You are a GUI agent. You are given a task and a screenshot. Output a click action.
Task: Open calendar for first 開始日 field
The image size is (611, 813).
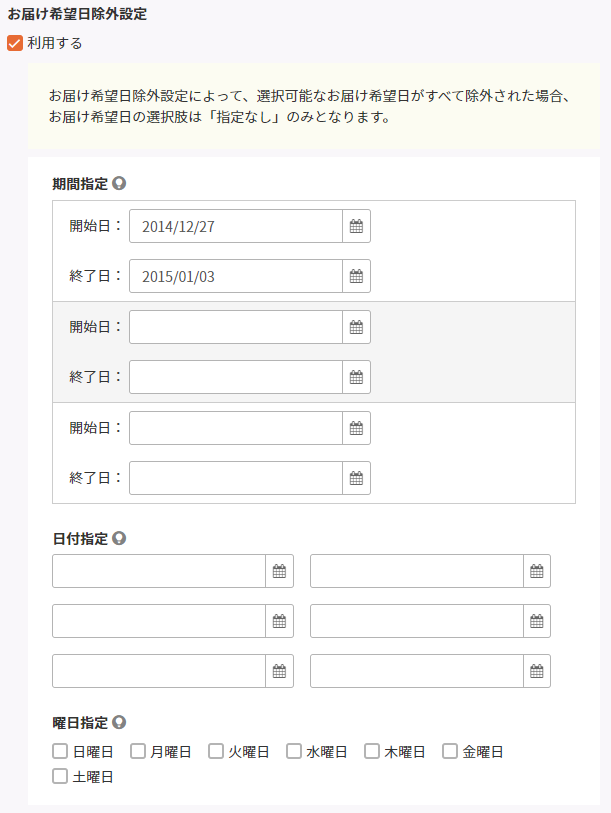click(356, 226)
